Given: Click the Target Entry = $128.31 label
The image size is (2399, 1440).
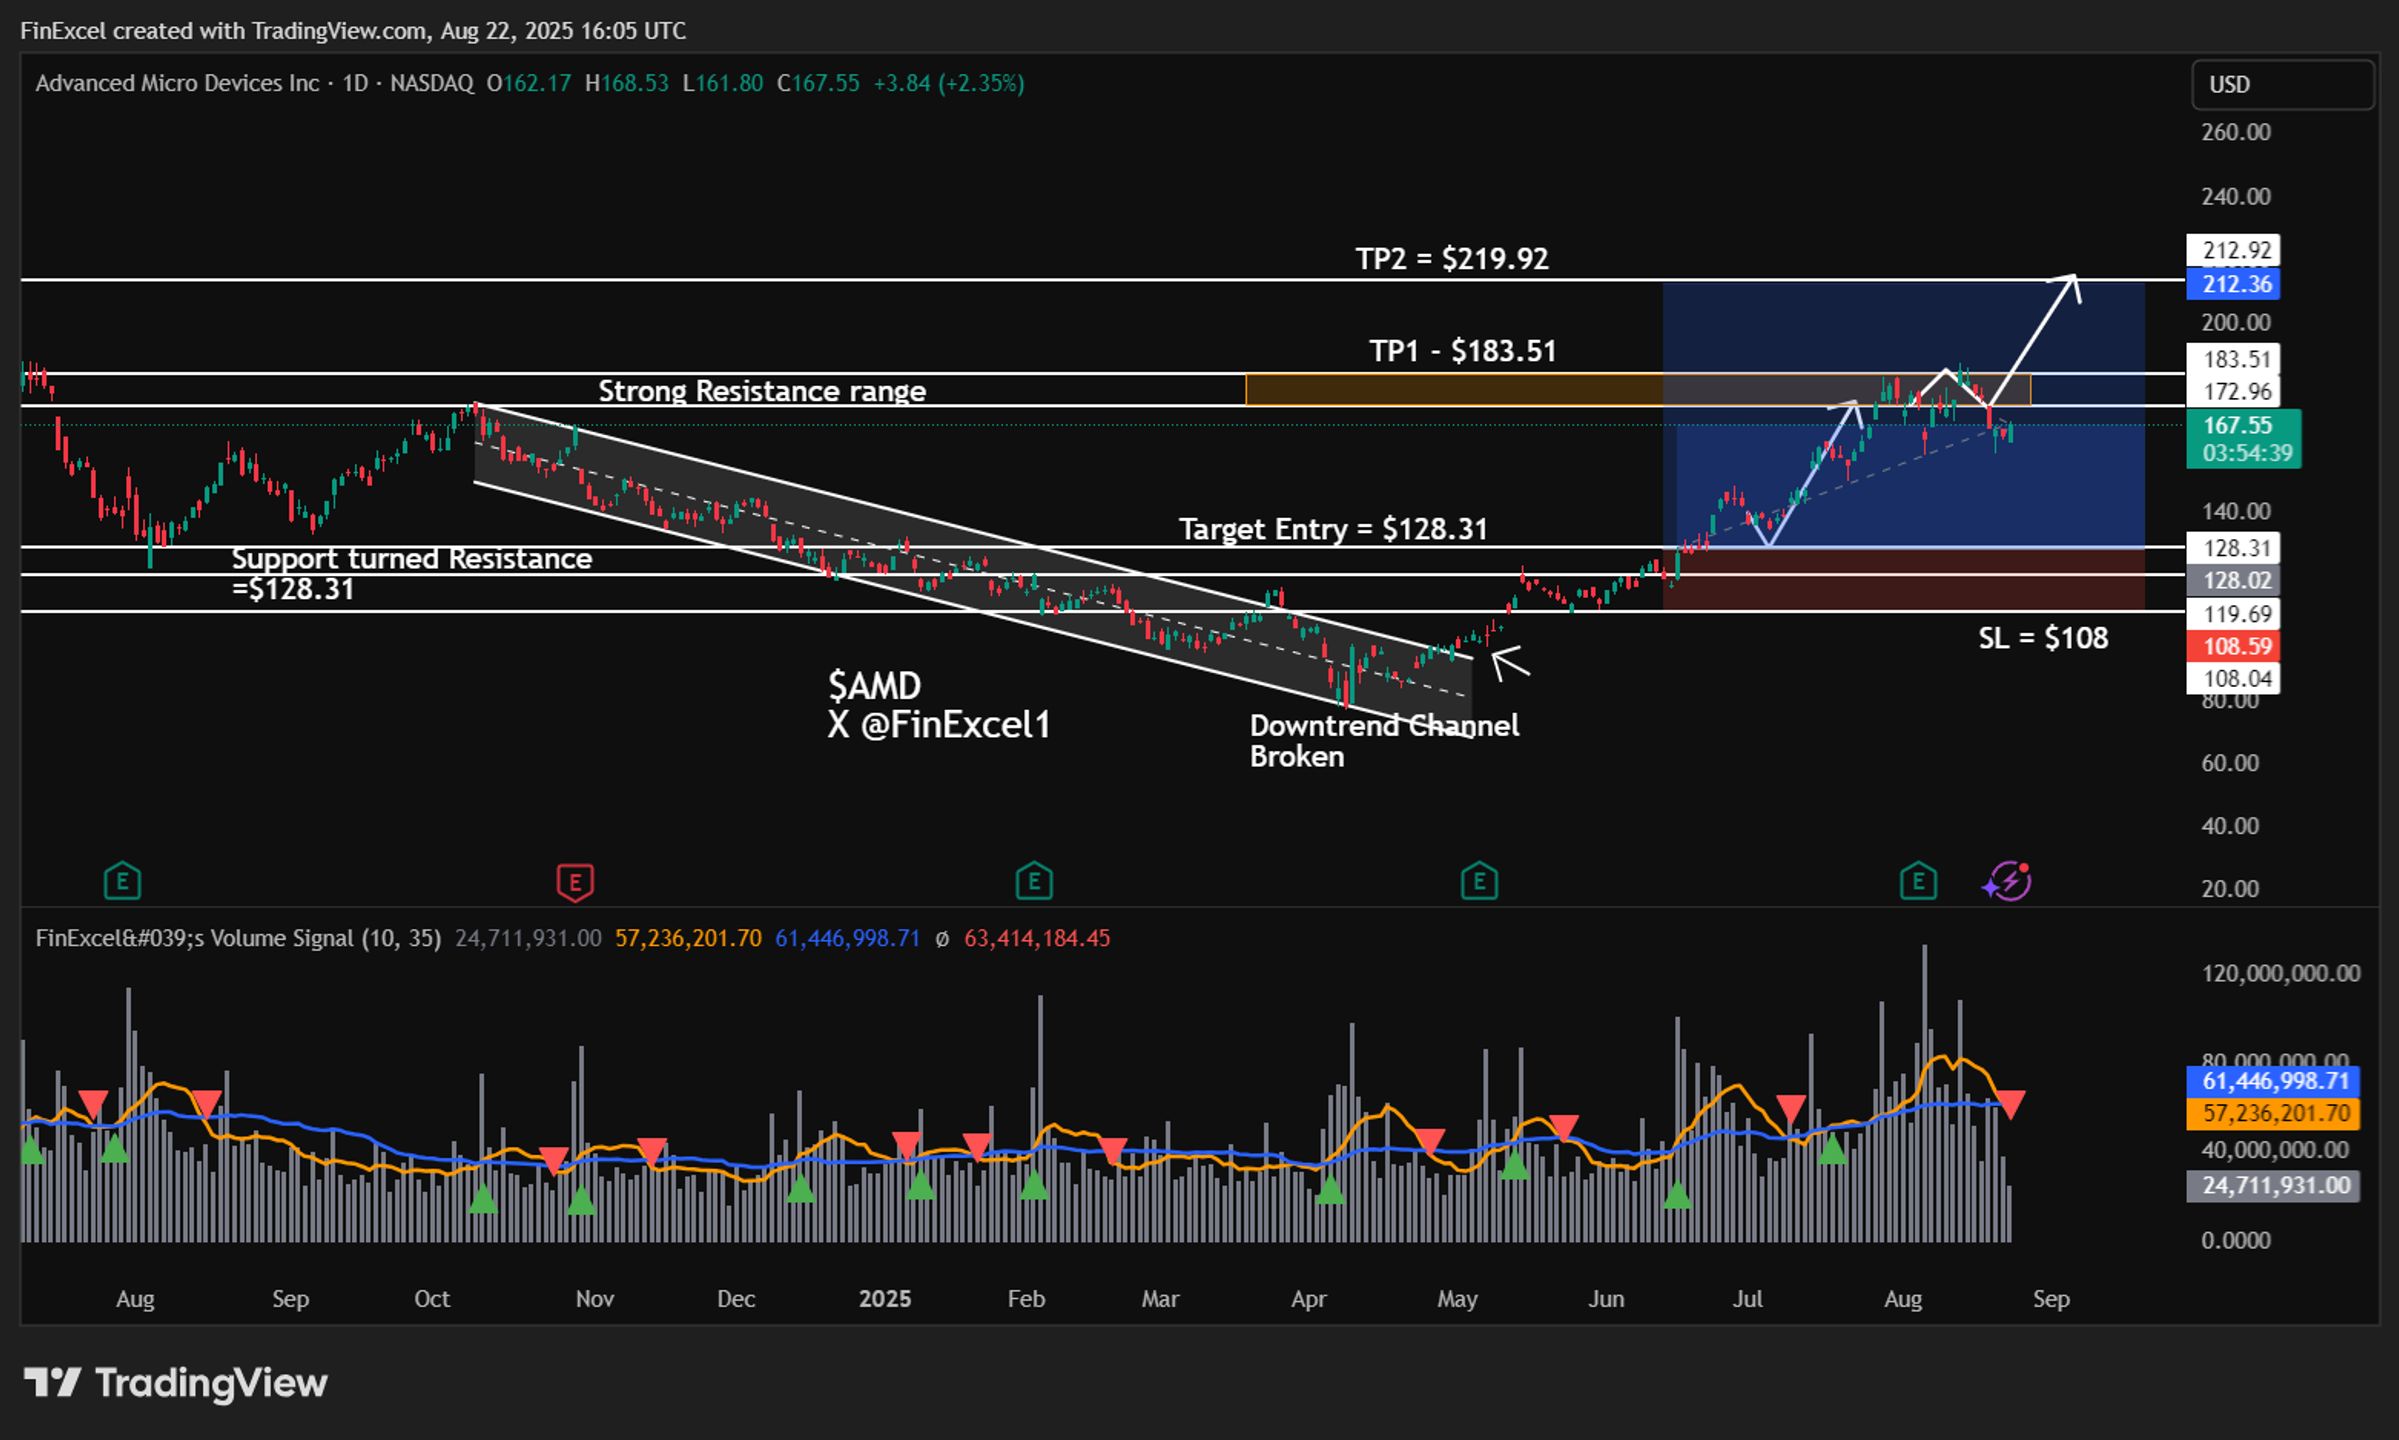Looking at the screenshot, I should point(1333,529).
